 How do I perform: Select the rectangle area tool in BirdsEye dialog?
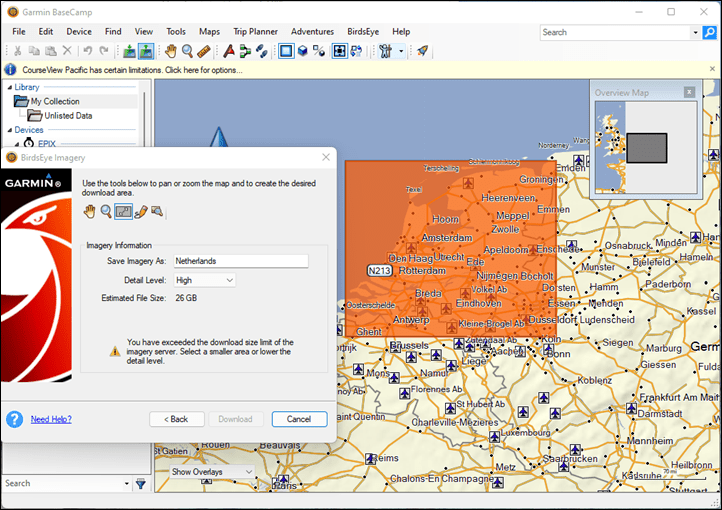pos(123,212)
